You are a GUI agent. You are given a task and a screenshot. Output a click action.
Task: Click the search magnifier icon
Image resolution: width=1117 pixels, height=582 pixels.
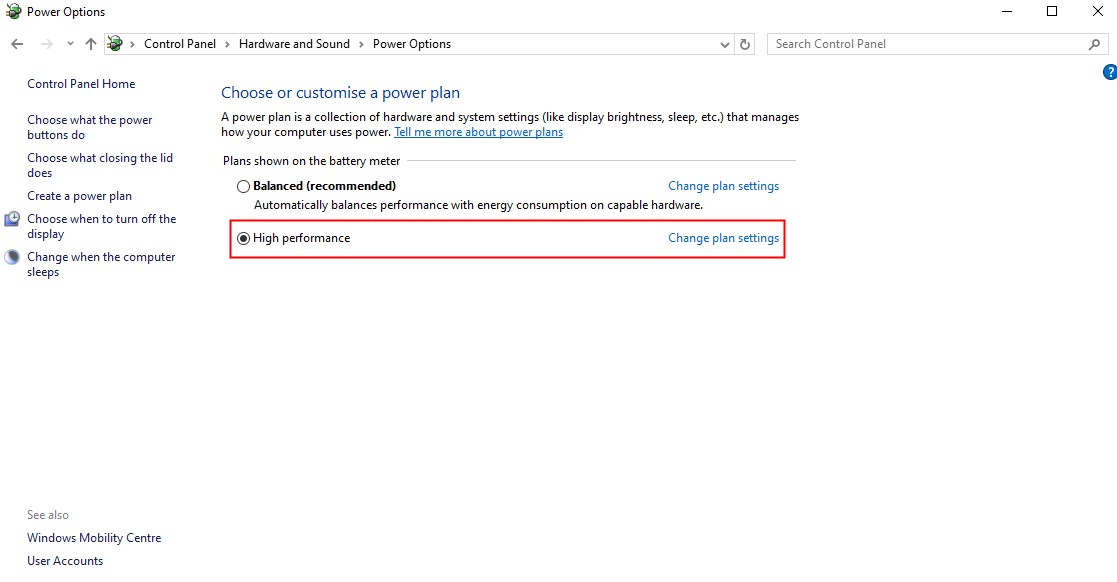pos(1094,44)
